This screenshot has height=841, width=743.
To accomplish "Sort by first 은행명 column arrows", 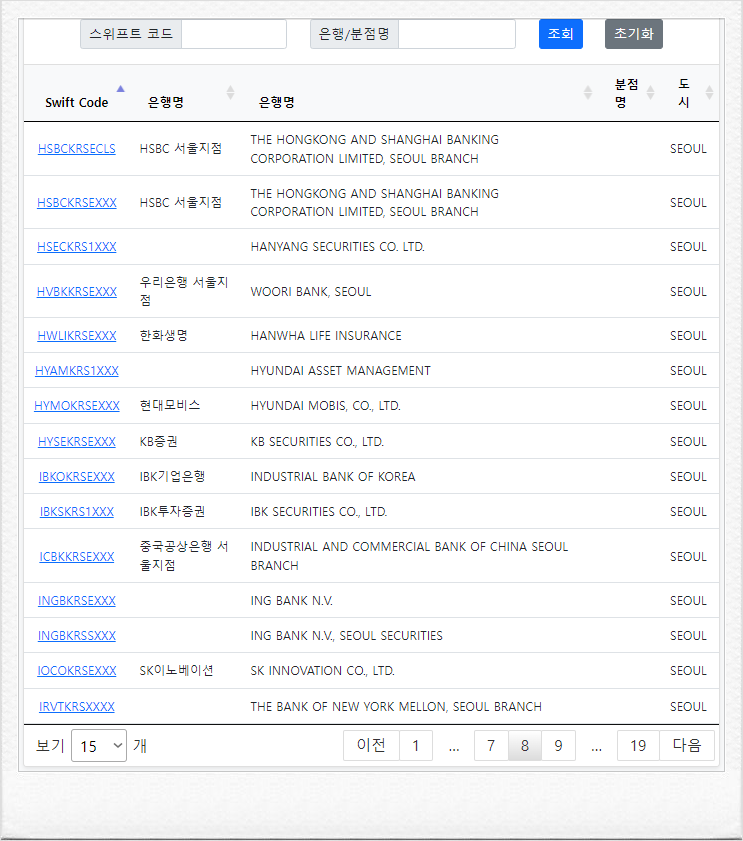I will 230,93.
